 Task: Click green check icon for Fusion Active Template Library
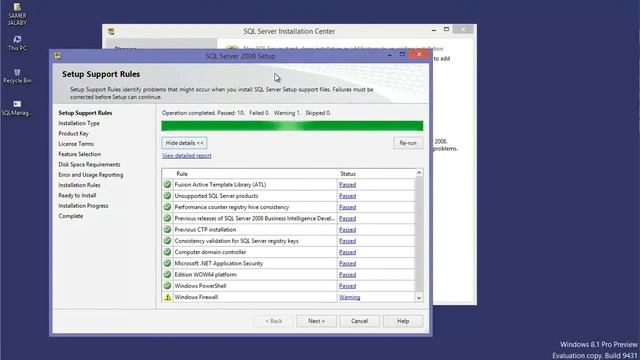[167, 184]
